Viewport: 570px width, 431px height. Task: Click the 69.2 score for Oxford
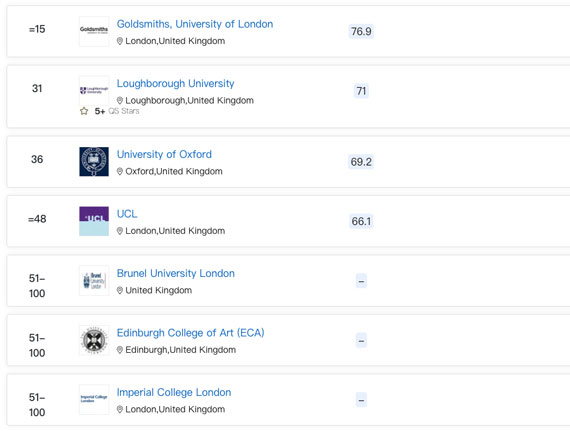pyautogui.click(x=361, y=162)
